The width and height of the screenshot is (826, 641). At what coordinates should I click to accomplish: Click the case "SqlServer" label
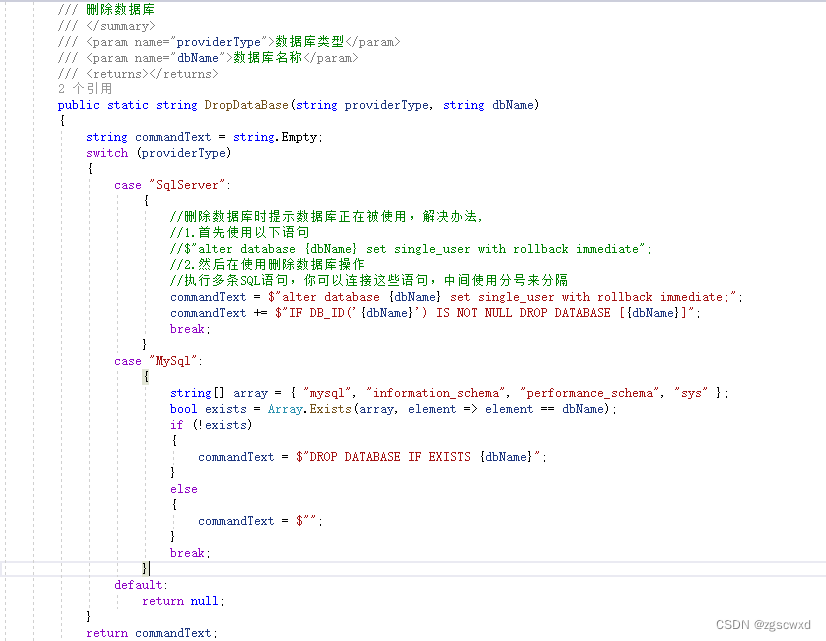[172, 185]
